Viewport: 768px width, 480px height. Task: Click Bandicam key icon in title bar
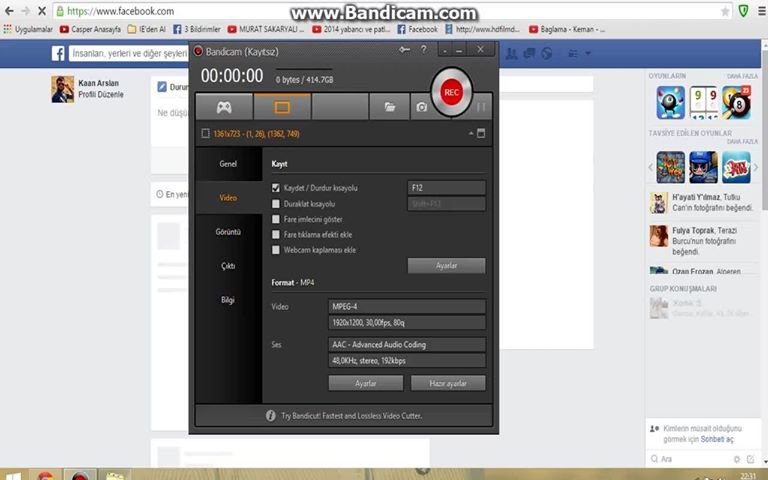pyautogui.click(x=404, y=49)
